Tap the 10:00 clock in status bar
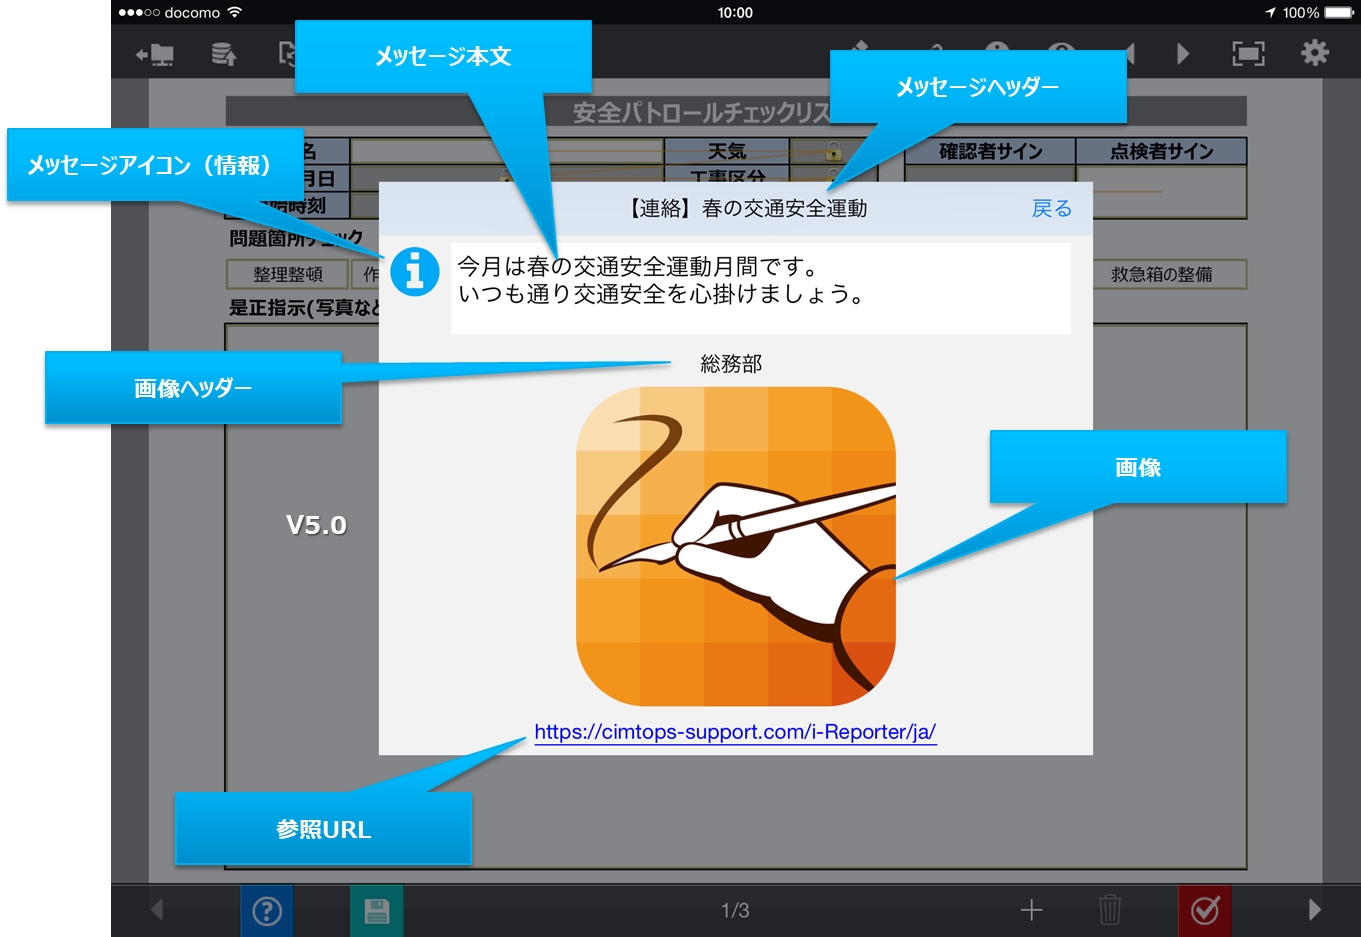Viewport: 1361px width, 937px height. pos(735,12)
